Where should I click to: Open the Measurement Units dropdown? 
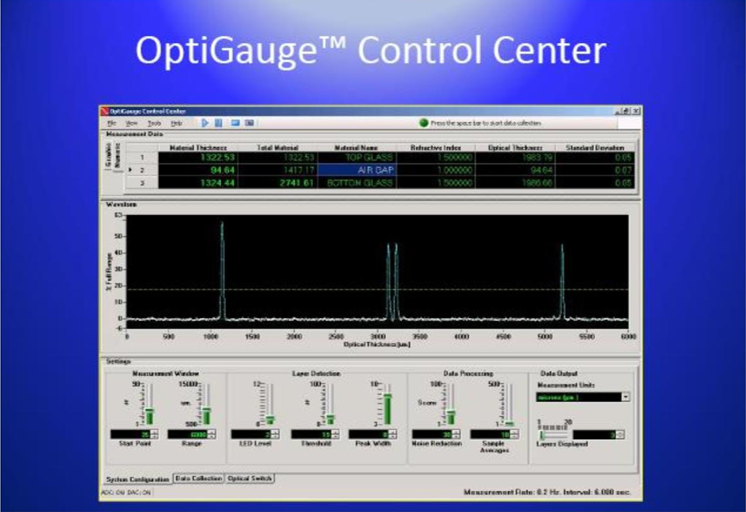tap(626, 397)
